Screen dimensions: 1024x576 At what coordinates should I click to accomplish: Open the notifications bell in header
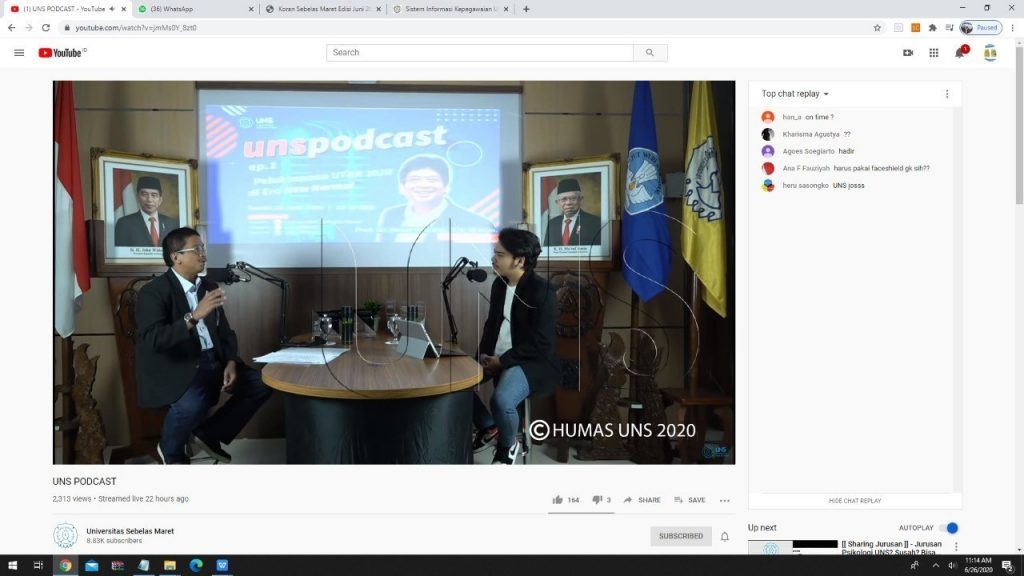tap(960, 52)
